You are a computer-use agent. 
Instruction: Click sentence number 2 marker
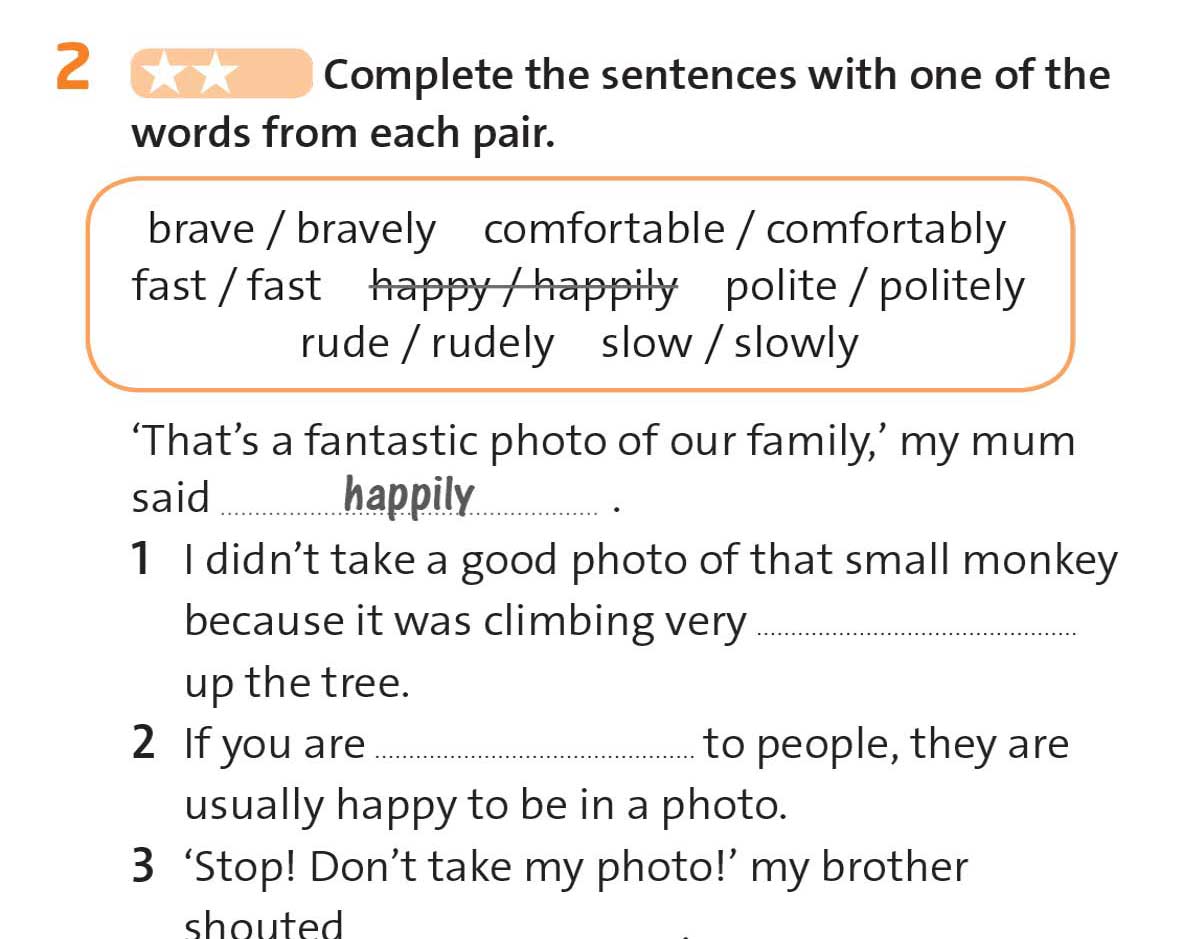(x=143, y=744)
